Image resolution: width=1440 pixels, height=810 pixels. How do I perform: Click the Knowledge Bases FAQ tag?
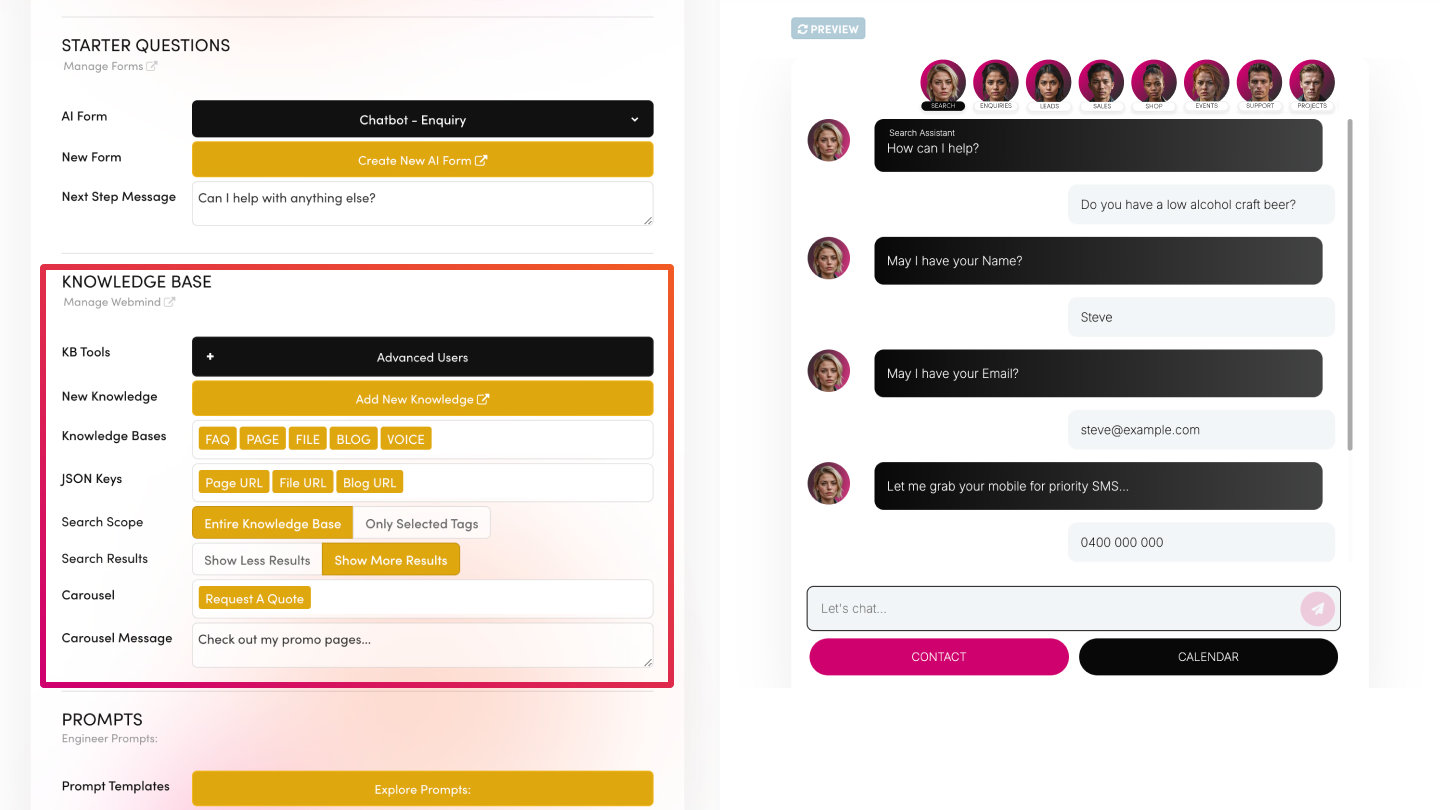pyautogui.click(x=217, y=439)
